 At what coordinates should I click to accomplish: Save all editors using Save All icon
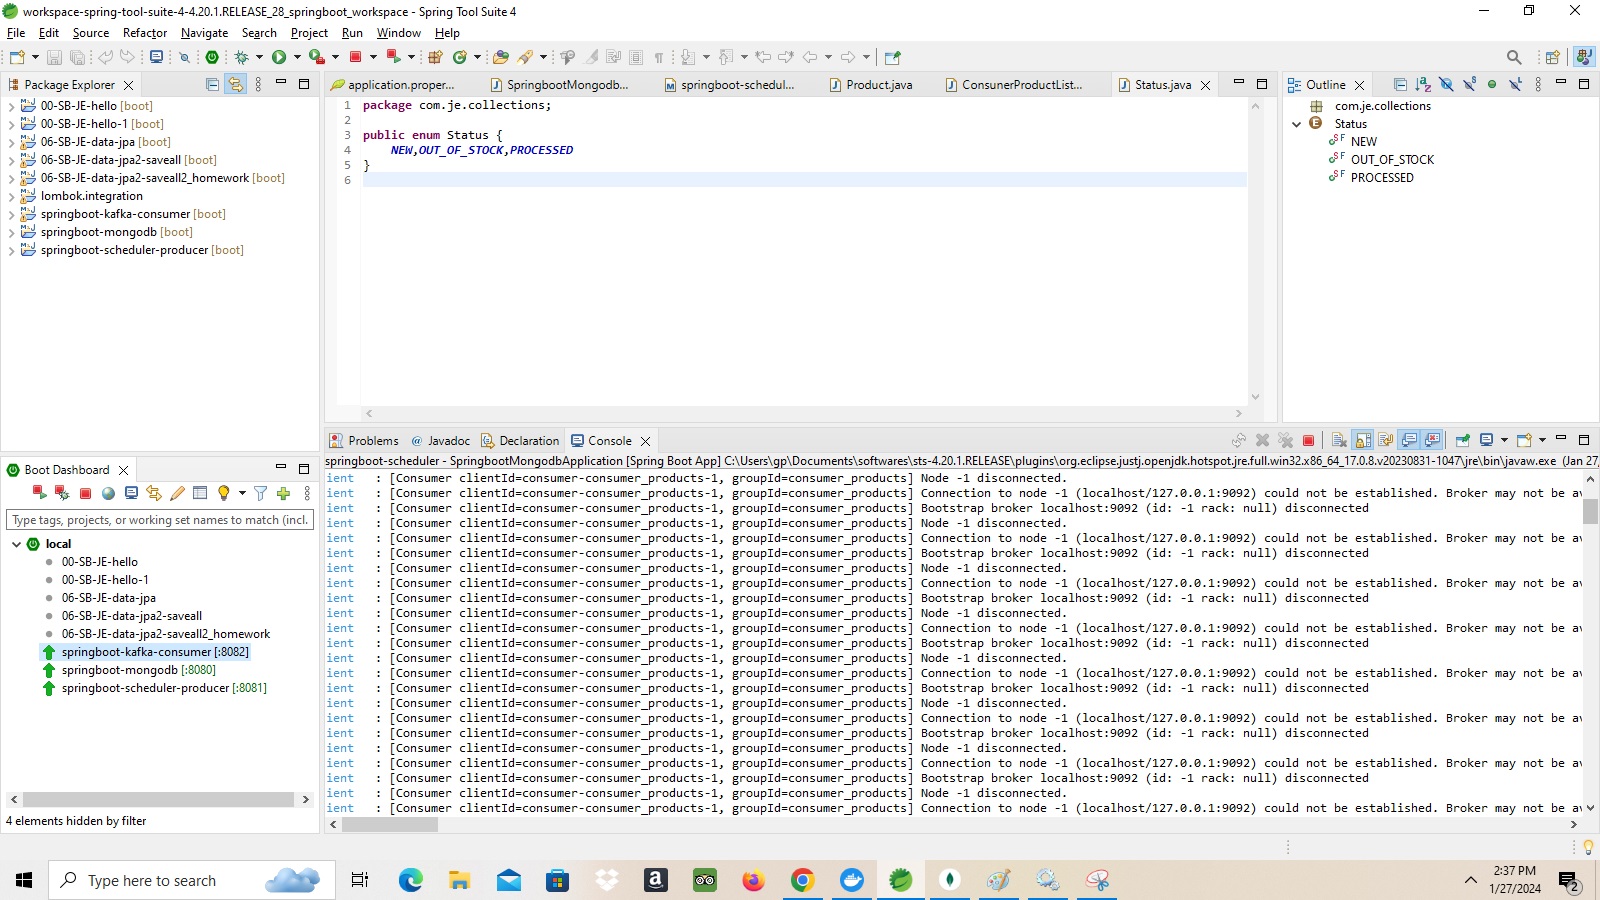78,57
